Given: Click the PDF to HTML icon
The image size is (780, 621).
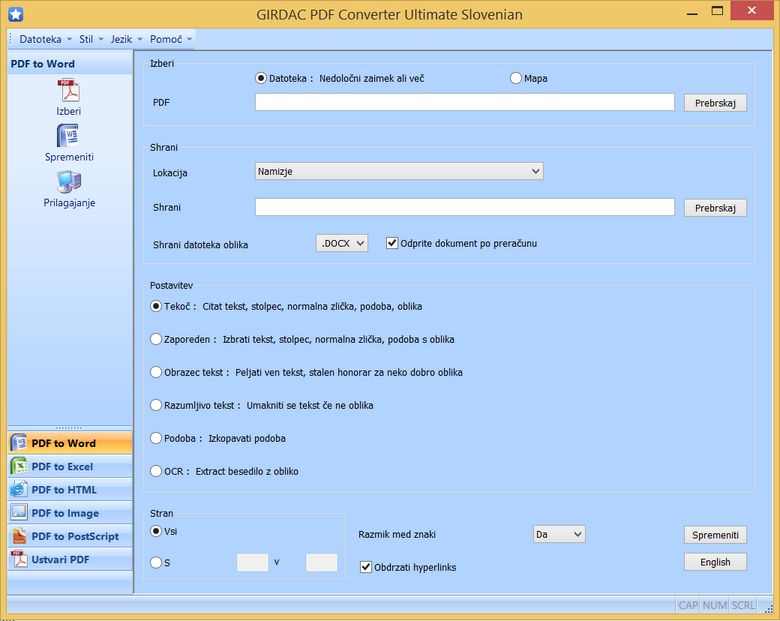Looking at the screenshot, I should 19,490.
